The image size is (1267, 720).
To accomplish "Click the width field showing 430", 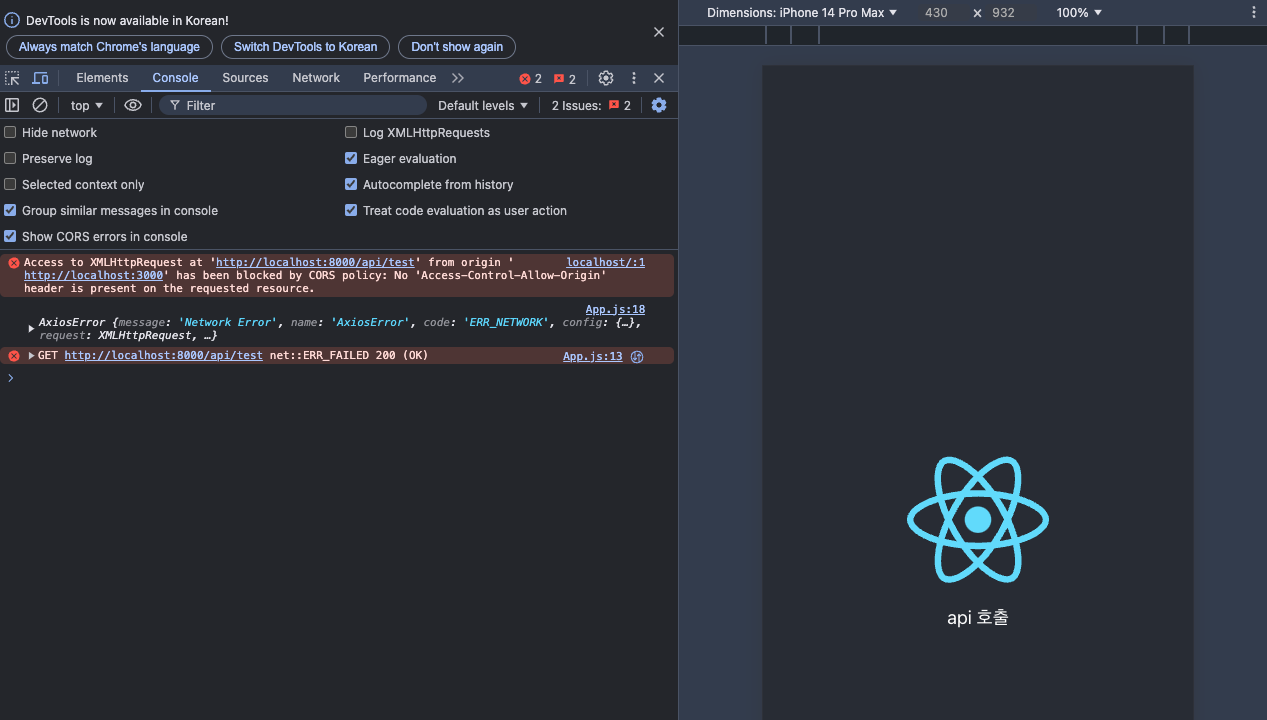I will point(936,13).
